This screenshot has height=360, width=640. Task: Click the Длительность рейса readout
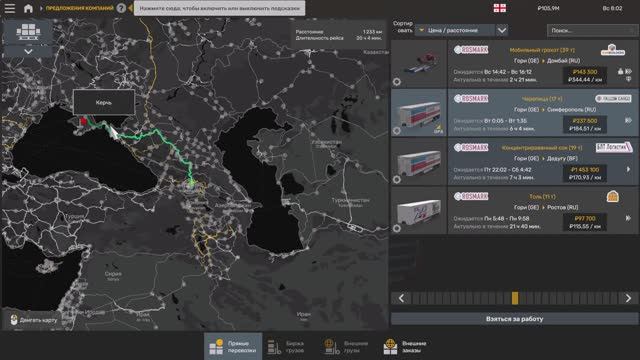click(339, 38)
